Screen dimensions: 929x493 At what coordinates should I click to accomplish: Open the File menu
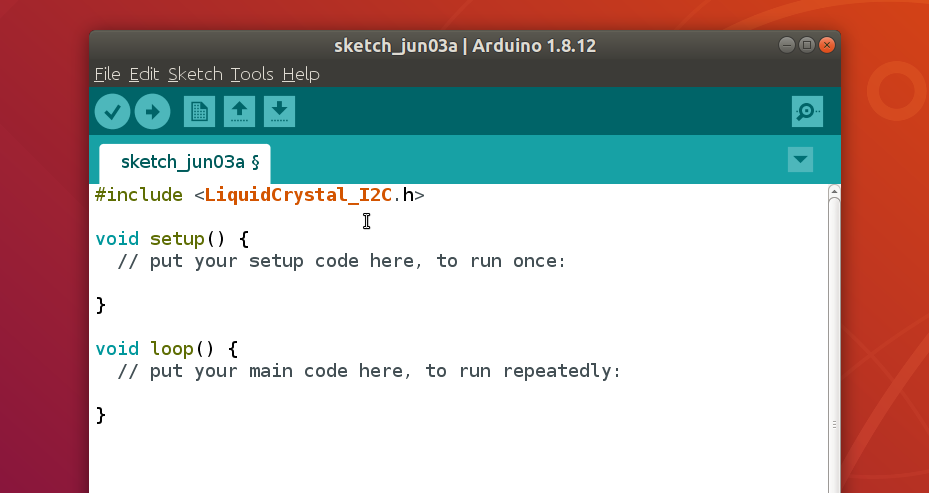(x=107, y=74)
